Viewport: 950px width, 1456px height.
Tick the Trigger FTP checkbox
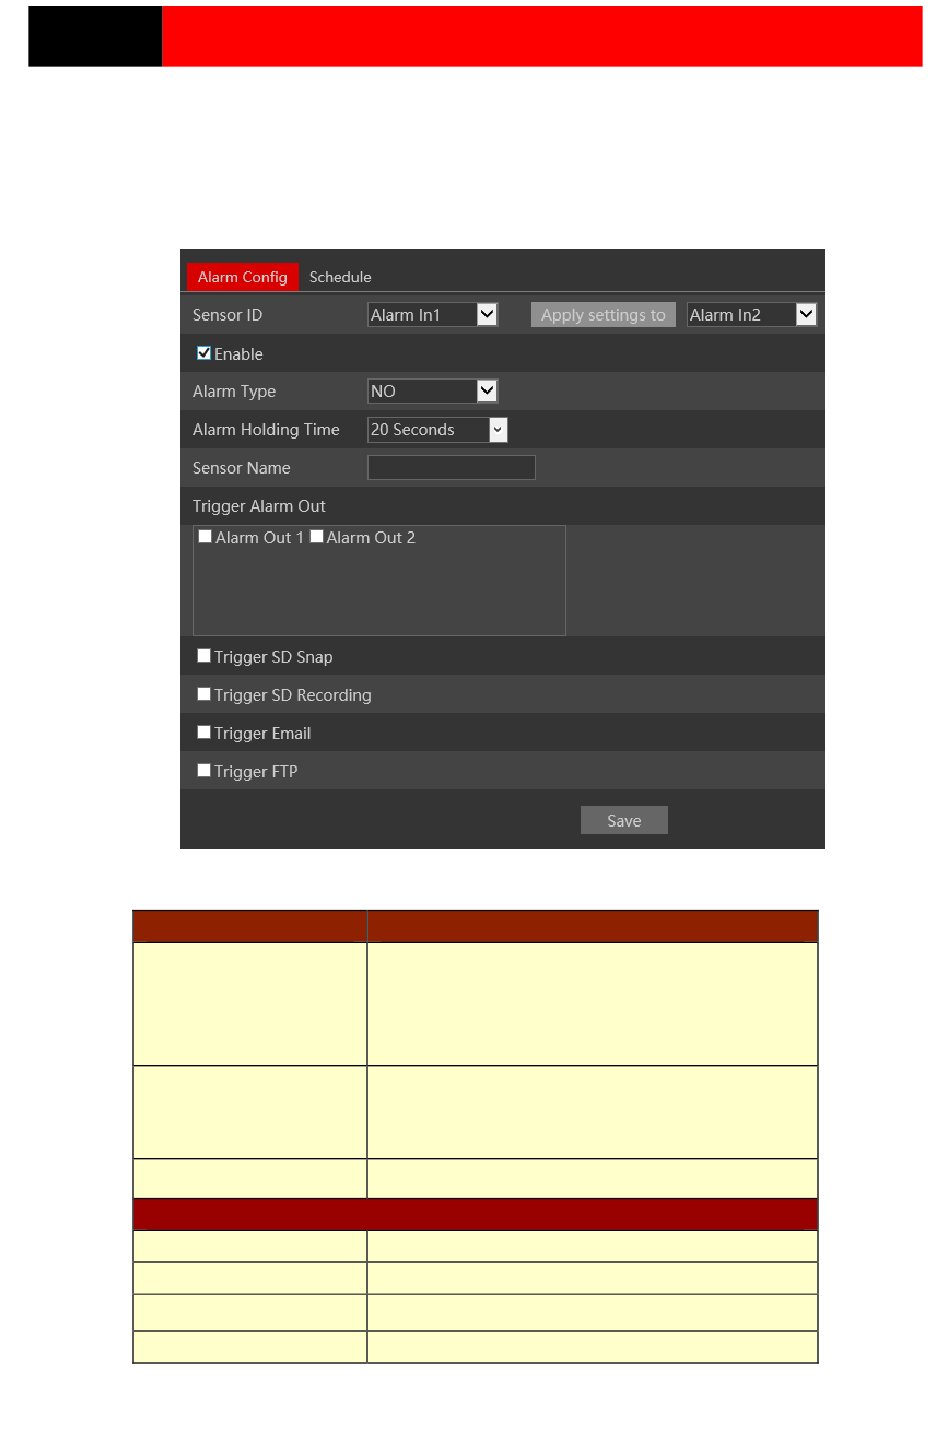click(204, 770)
